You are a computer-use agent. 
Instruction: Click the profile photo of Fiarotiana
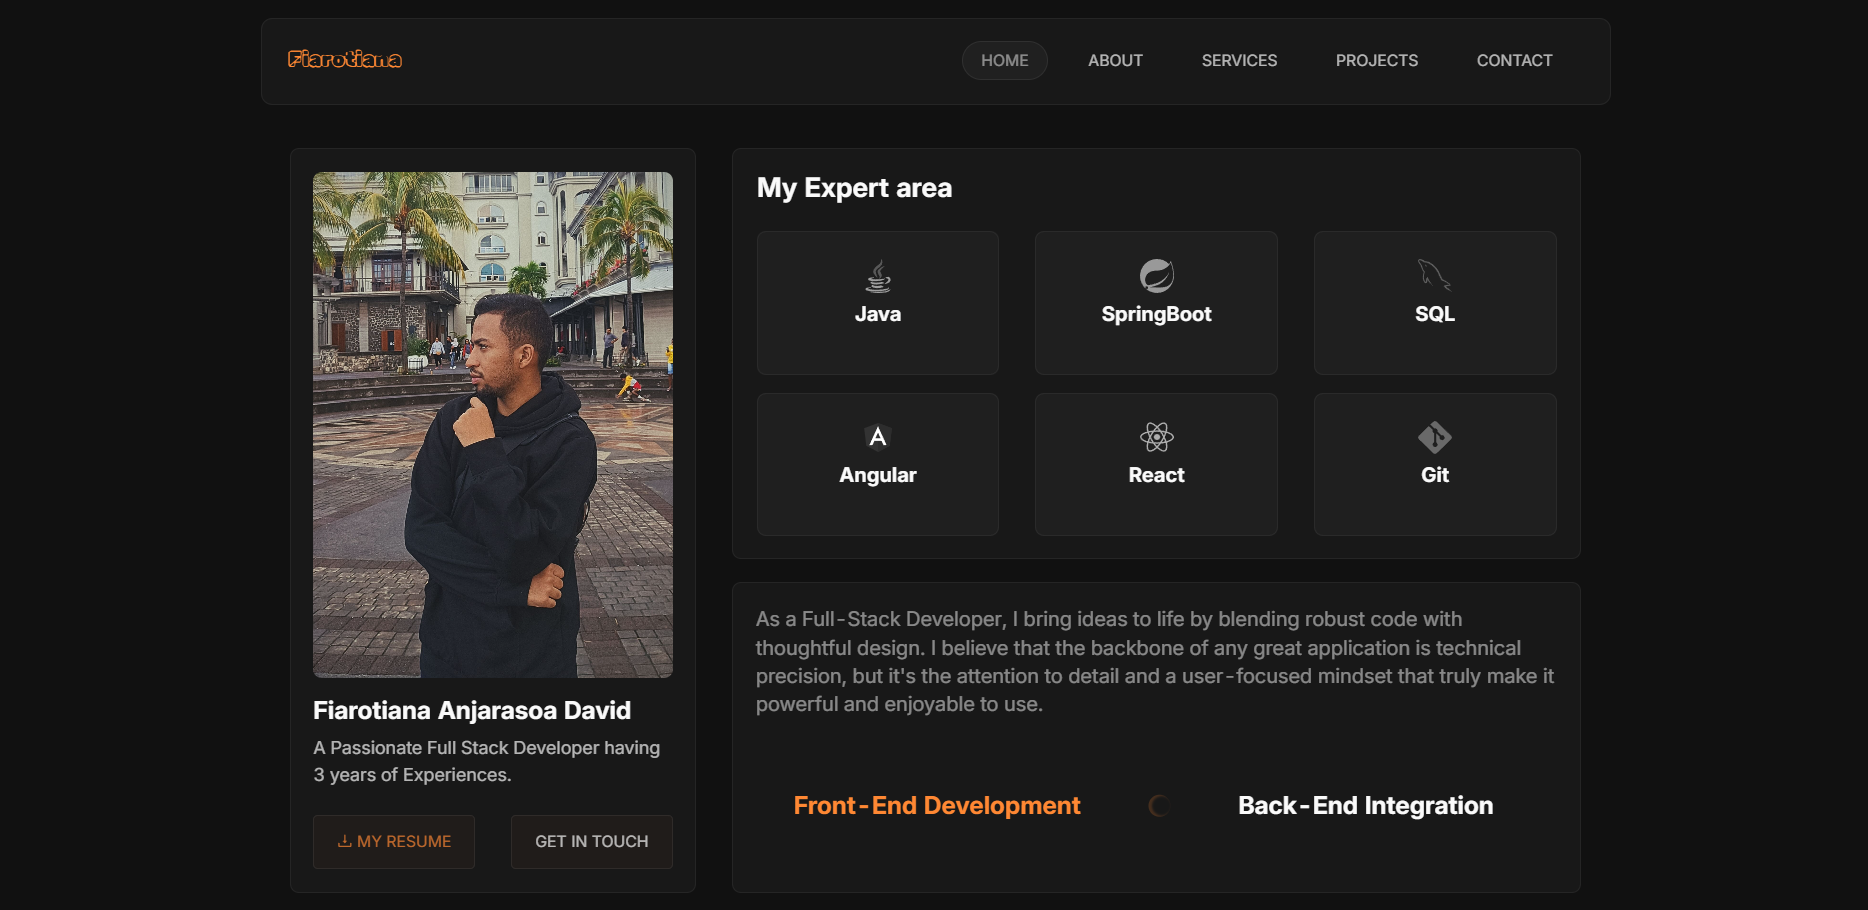coord(493,425)
